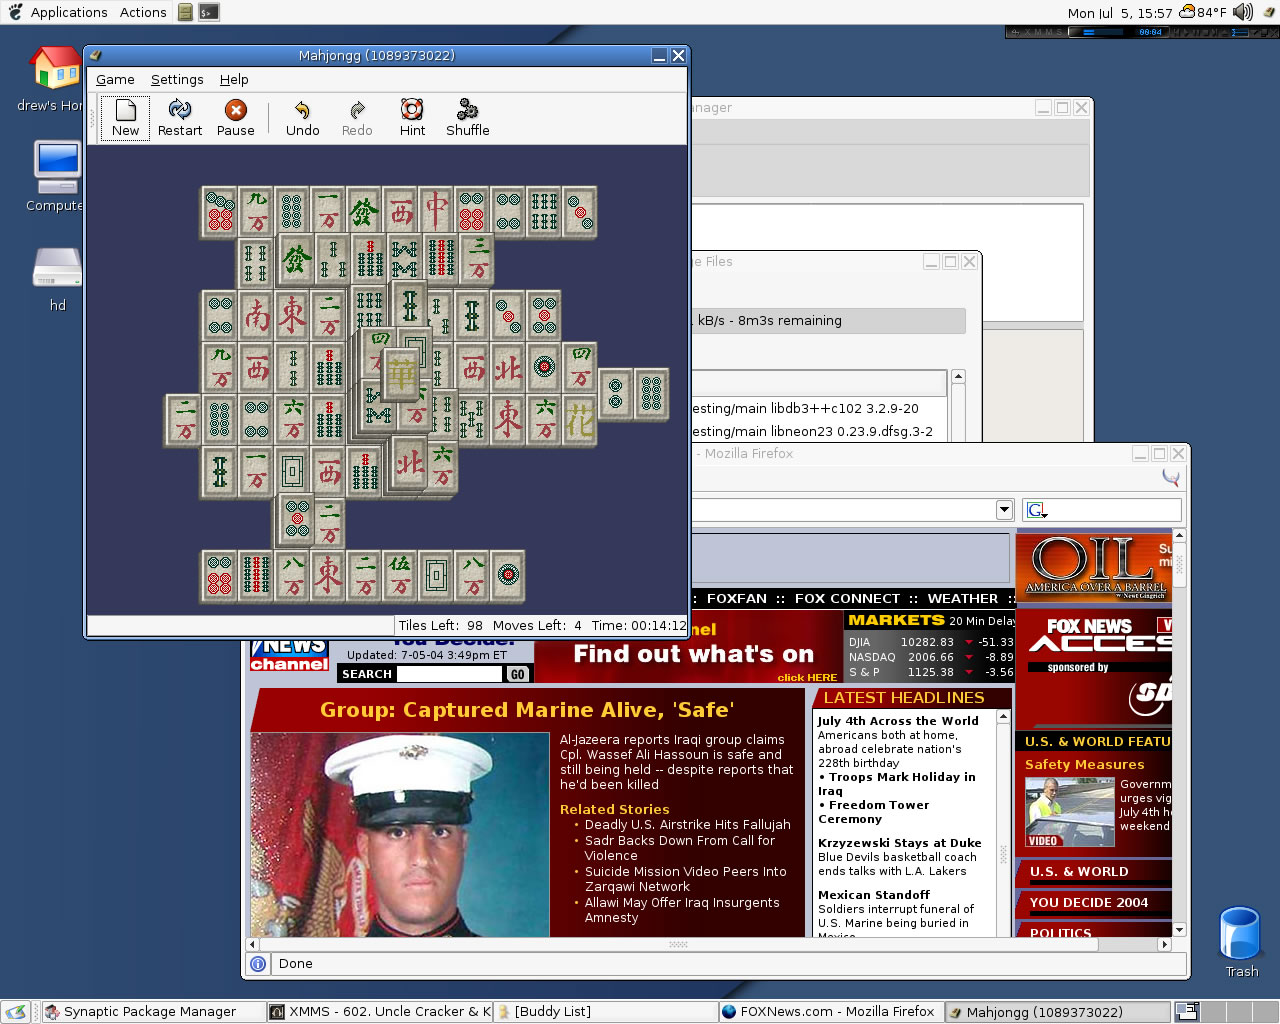Open the hd drive desktop icon

pyautogui.click(x=57, y=279)
